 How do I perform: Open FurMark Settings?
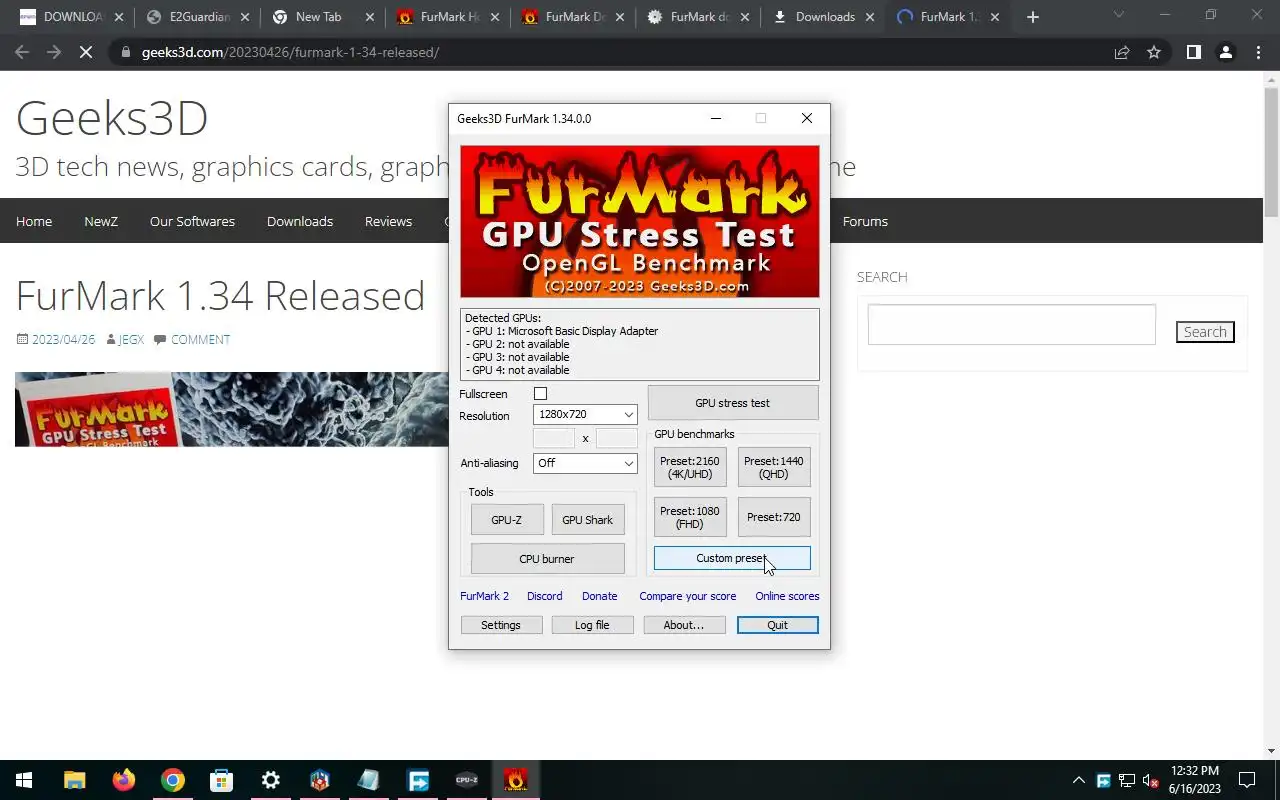tap(501, 625)
